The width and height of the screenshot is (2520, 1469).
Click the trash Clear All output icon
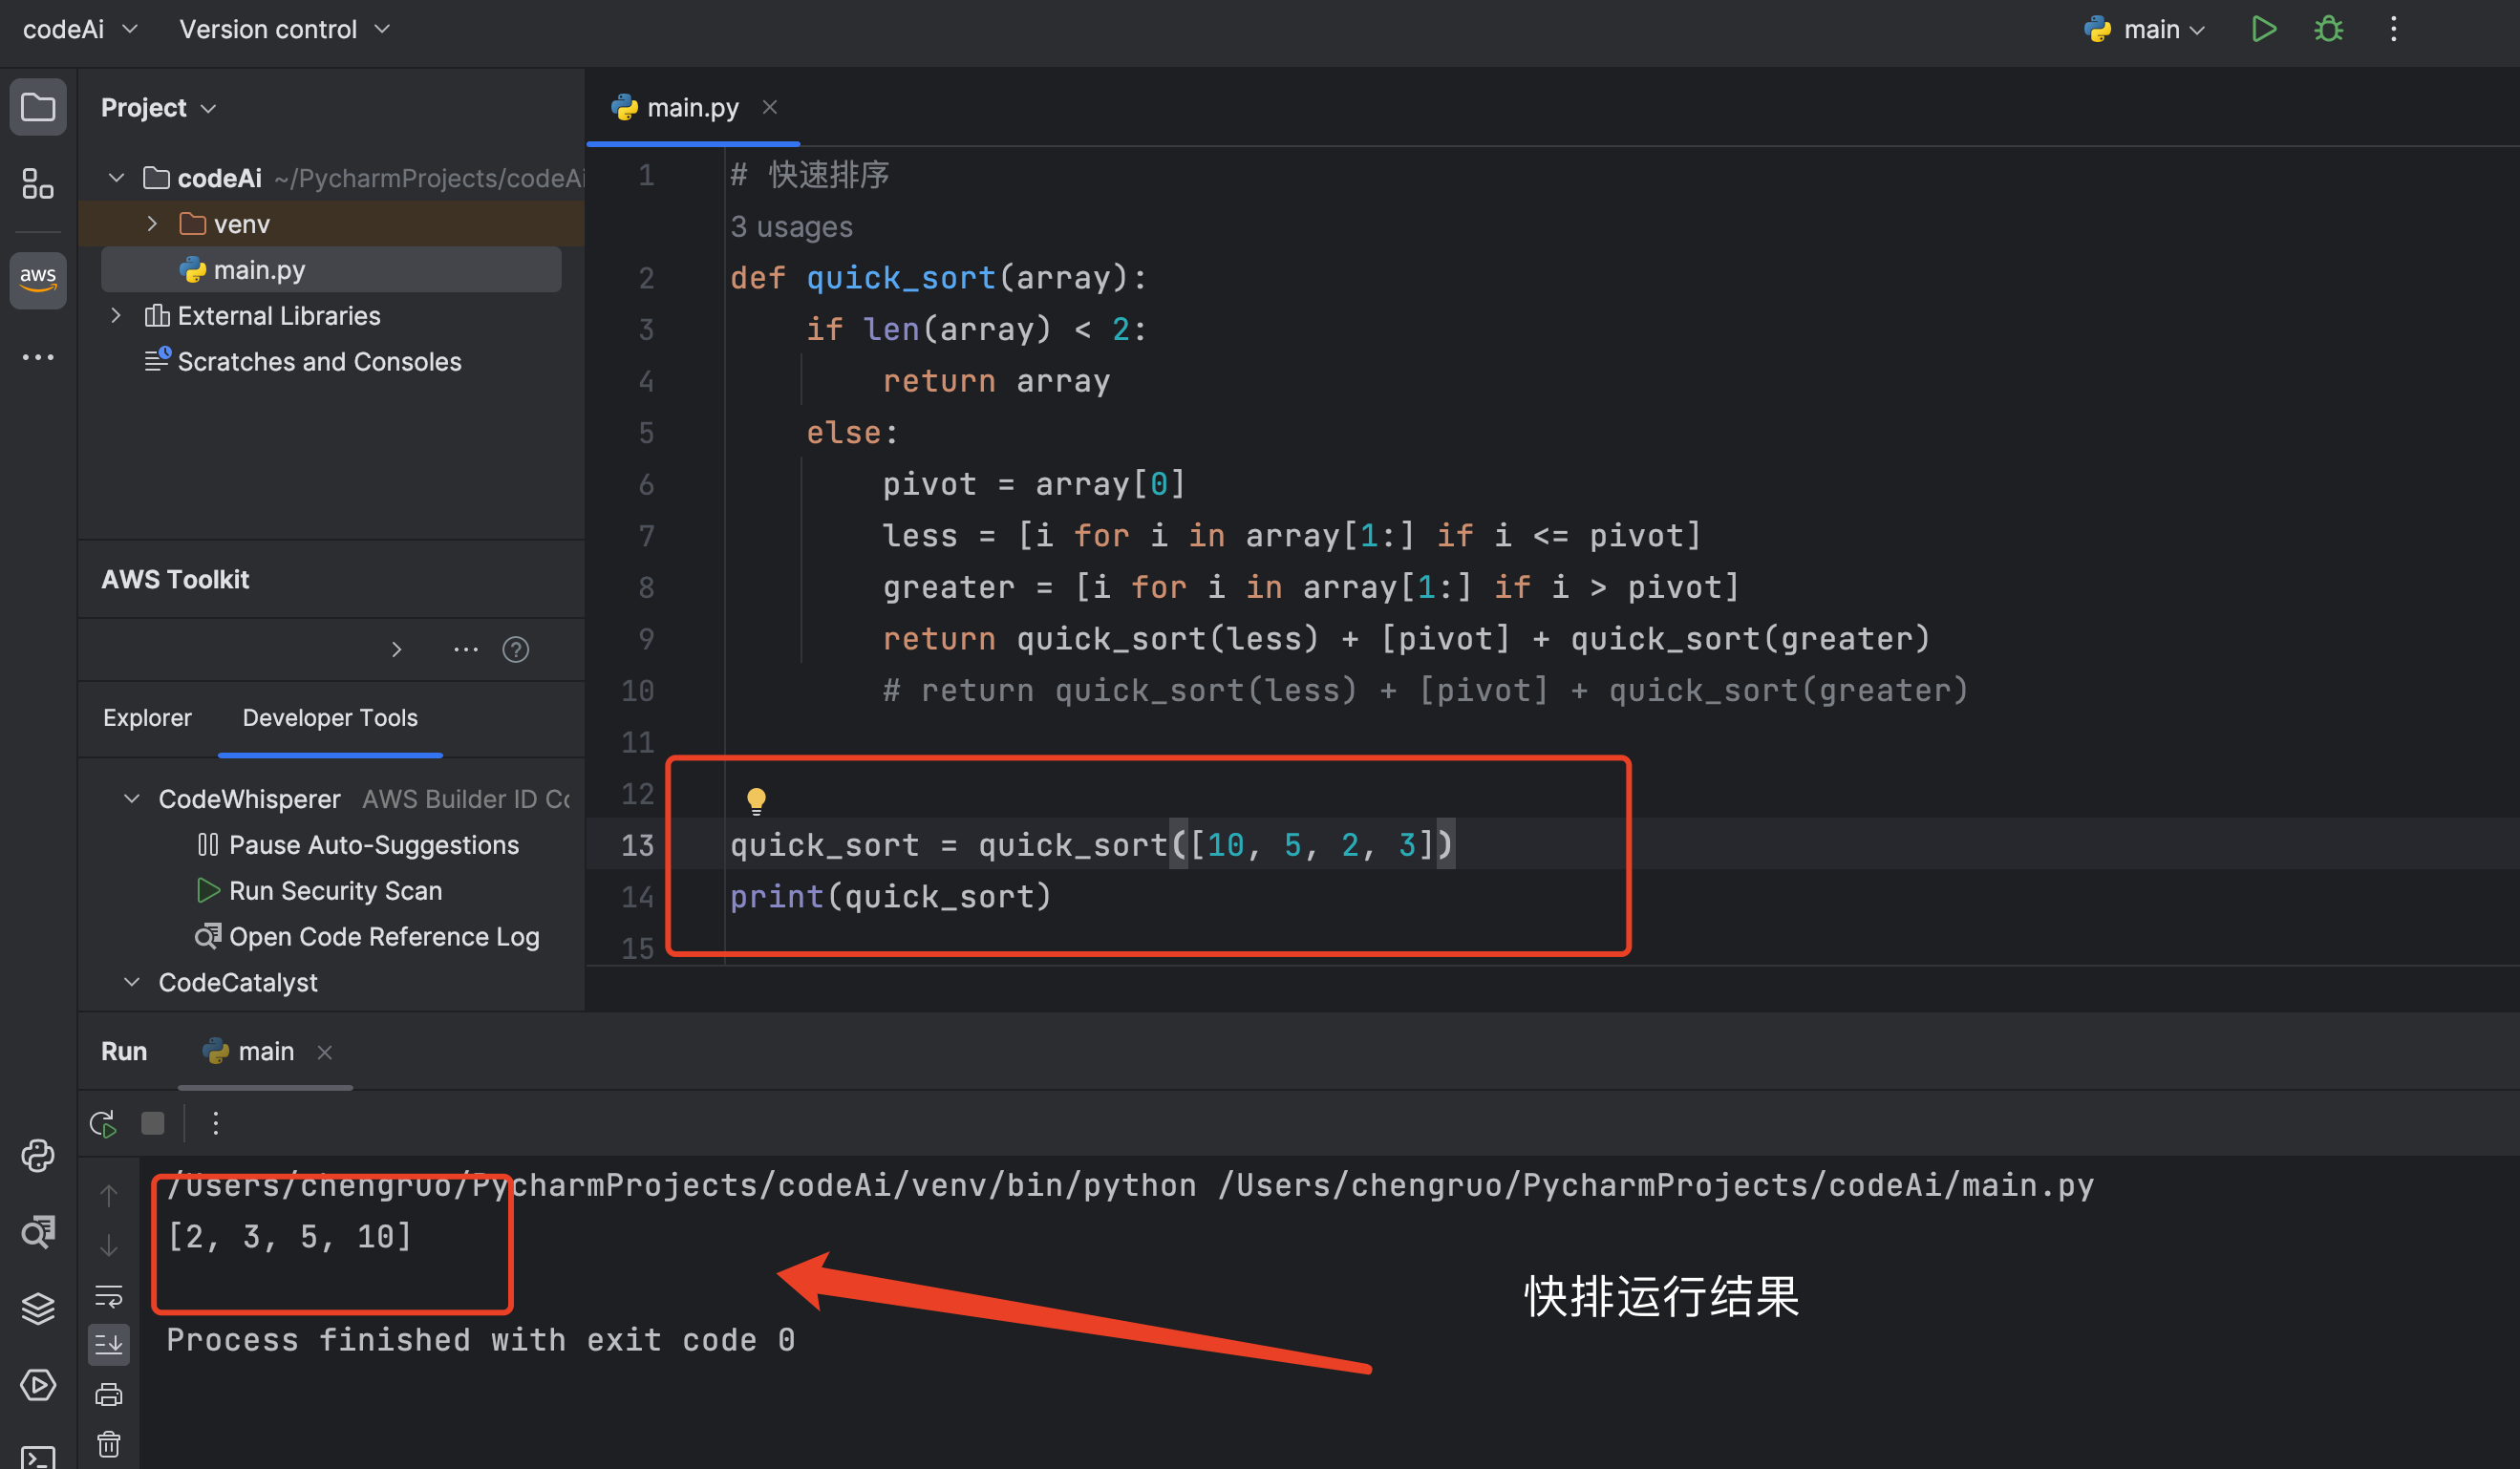click(x=109, y=1444)
